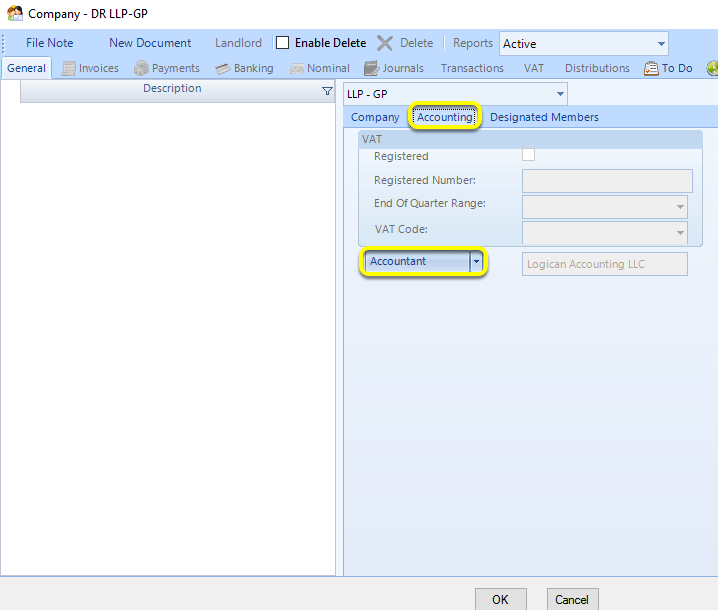Check the VAT Registered checkbox

click(x=528, y=155)
